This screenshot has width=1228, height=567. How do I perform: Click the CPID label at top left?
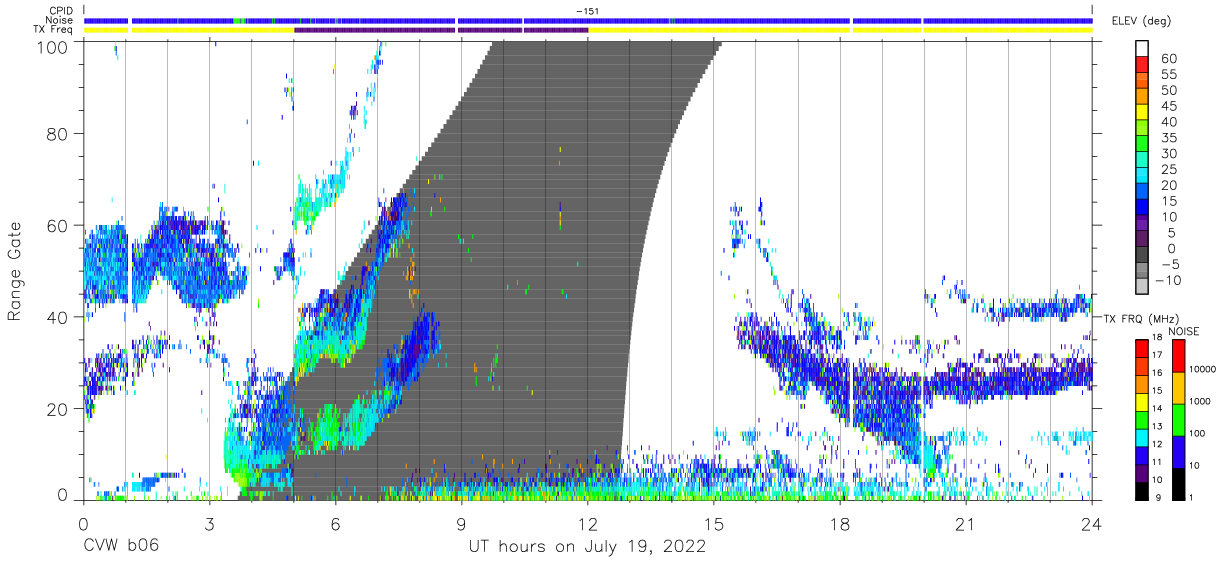coord(61,10)
